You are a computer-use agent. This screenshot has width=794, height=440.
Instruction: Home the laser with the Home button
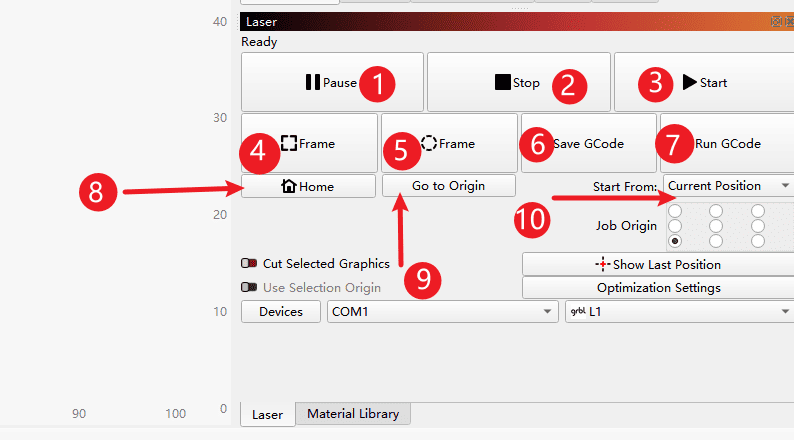click(308, 186)
